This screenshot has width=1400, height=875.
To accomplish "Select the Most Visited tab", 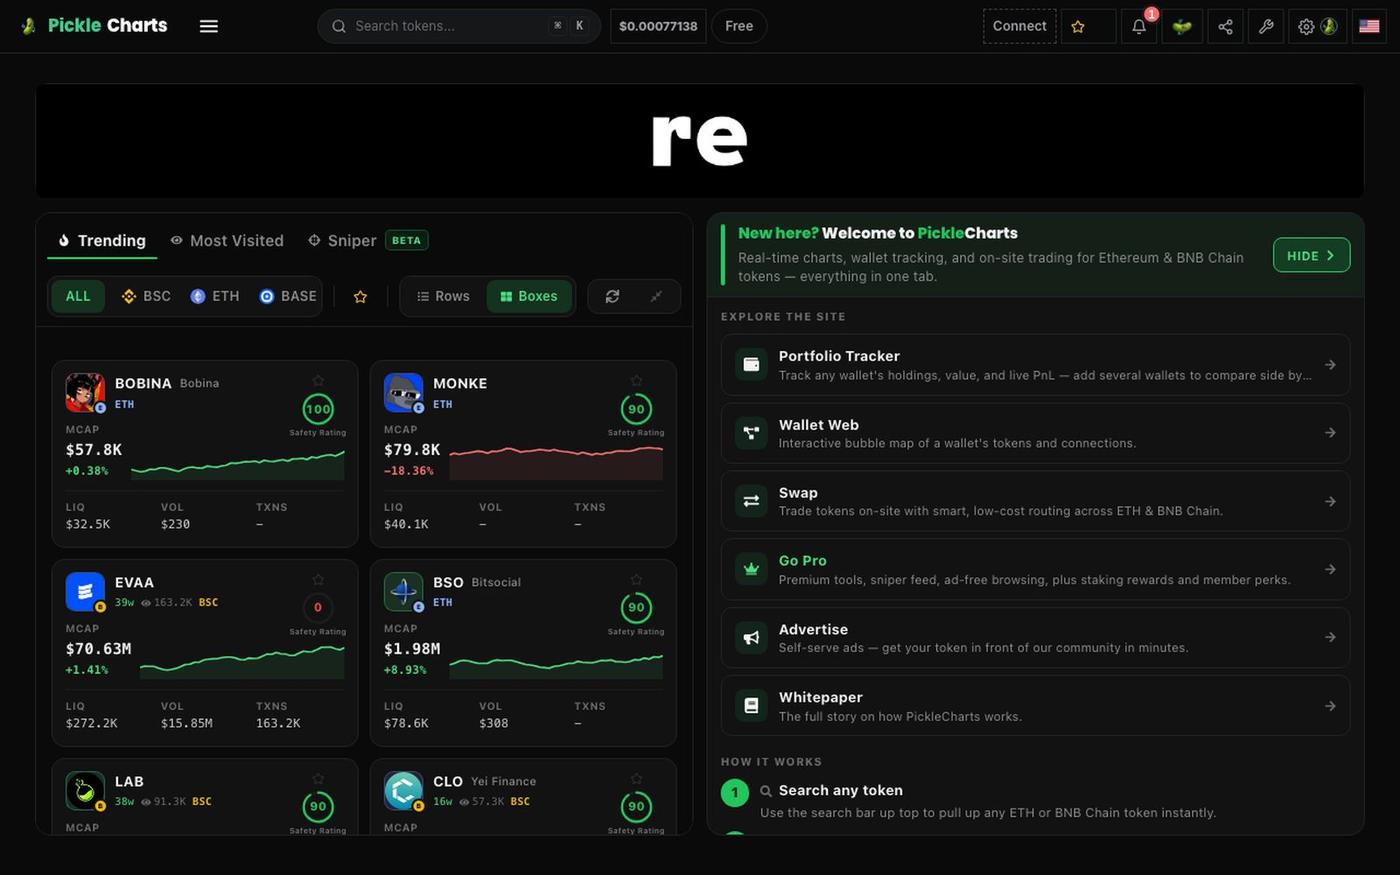I will (227, 240).
